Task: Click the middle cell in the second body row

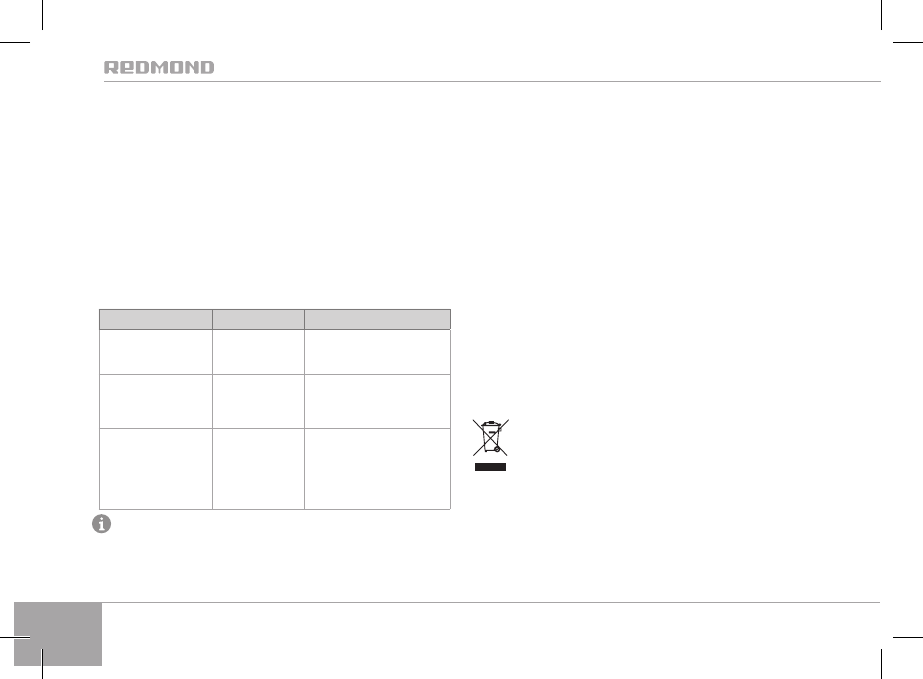Action: (x=258, y=400)
